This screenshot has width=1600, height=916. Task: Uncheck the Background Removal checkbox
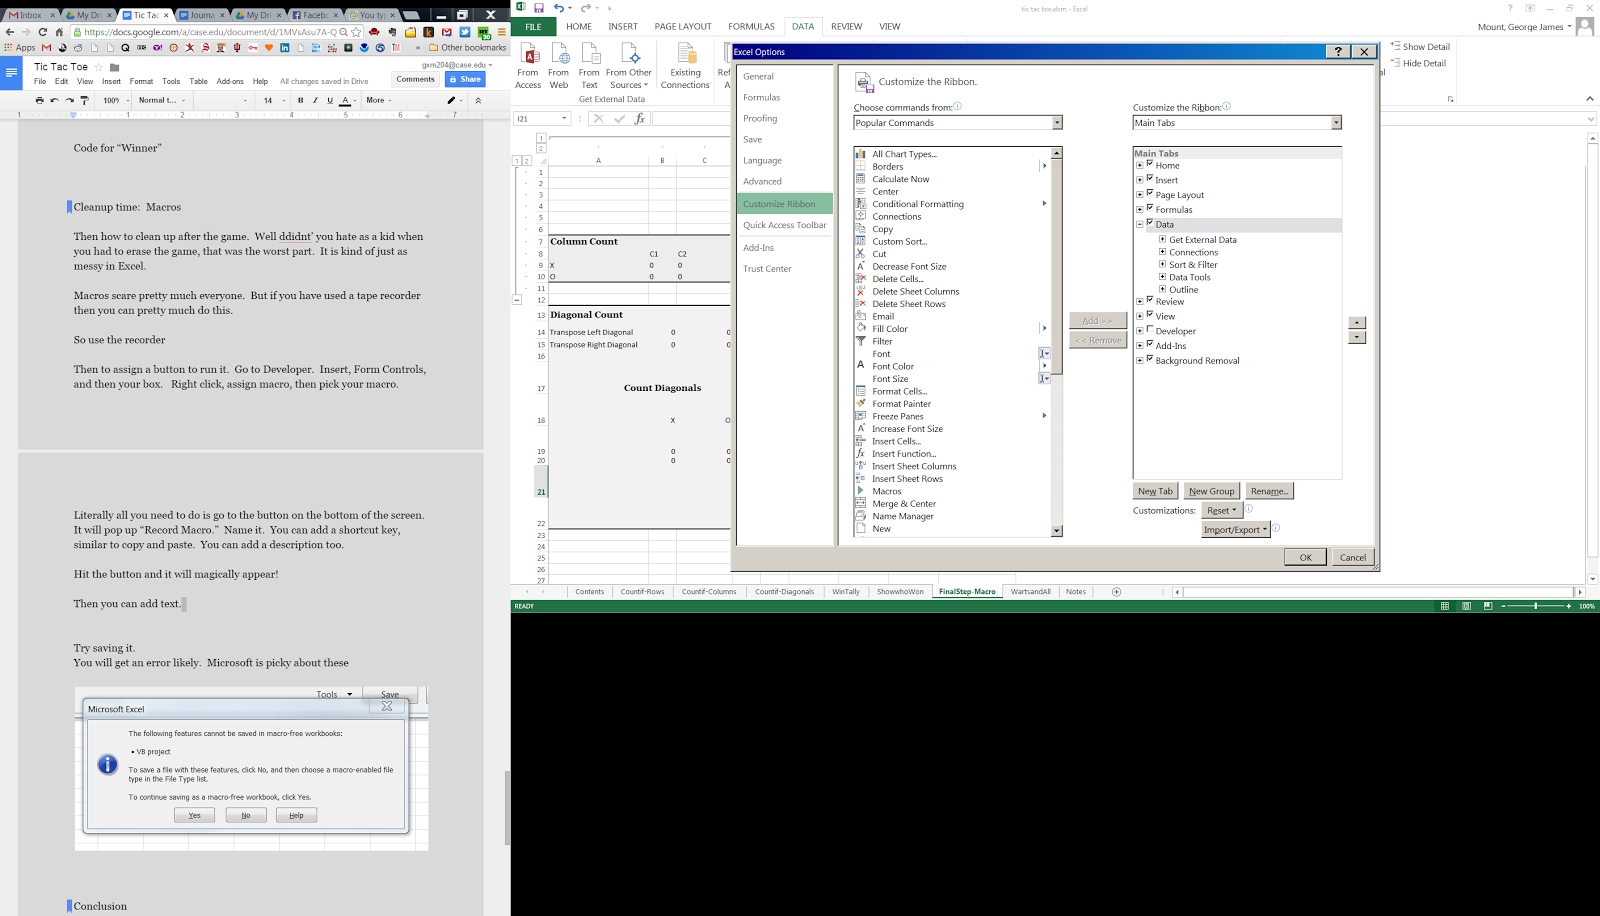[1150, 359]
